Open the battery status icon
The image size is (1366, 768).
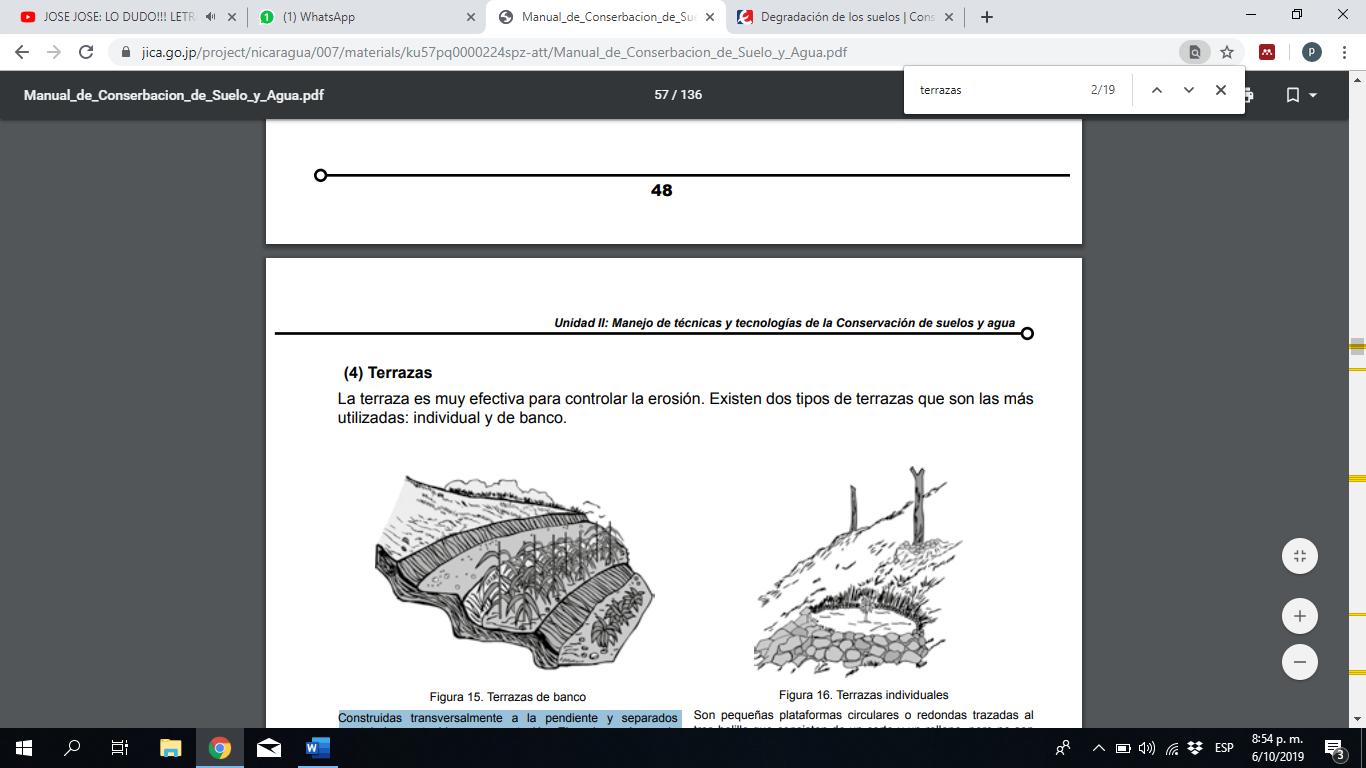tap(1123, 748)
